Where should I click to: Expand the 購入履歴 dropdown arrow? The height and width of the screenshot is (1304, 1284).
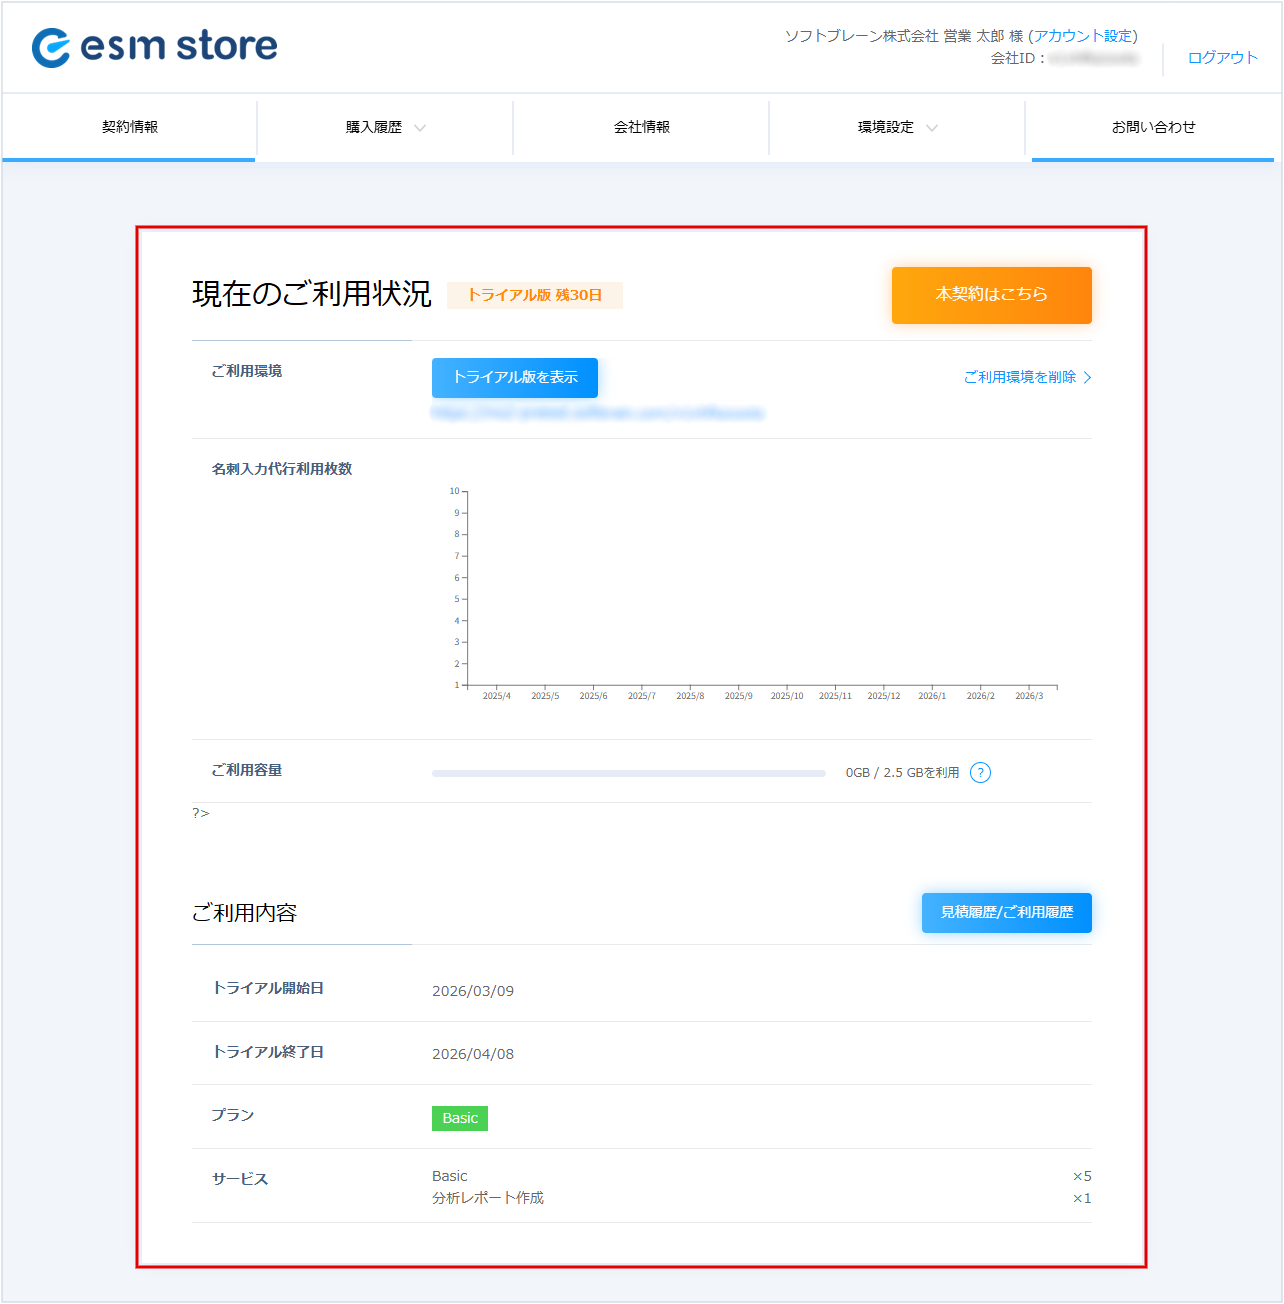[420, 128]
